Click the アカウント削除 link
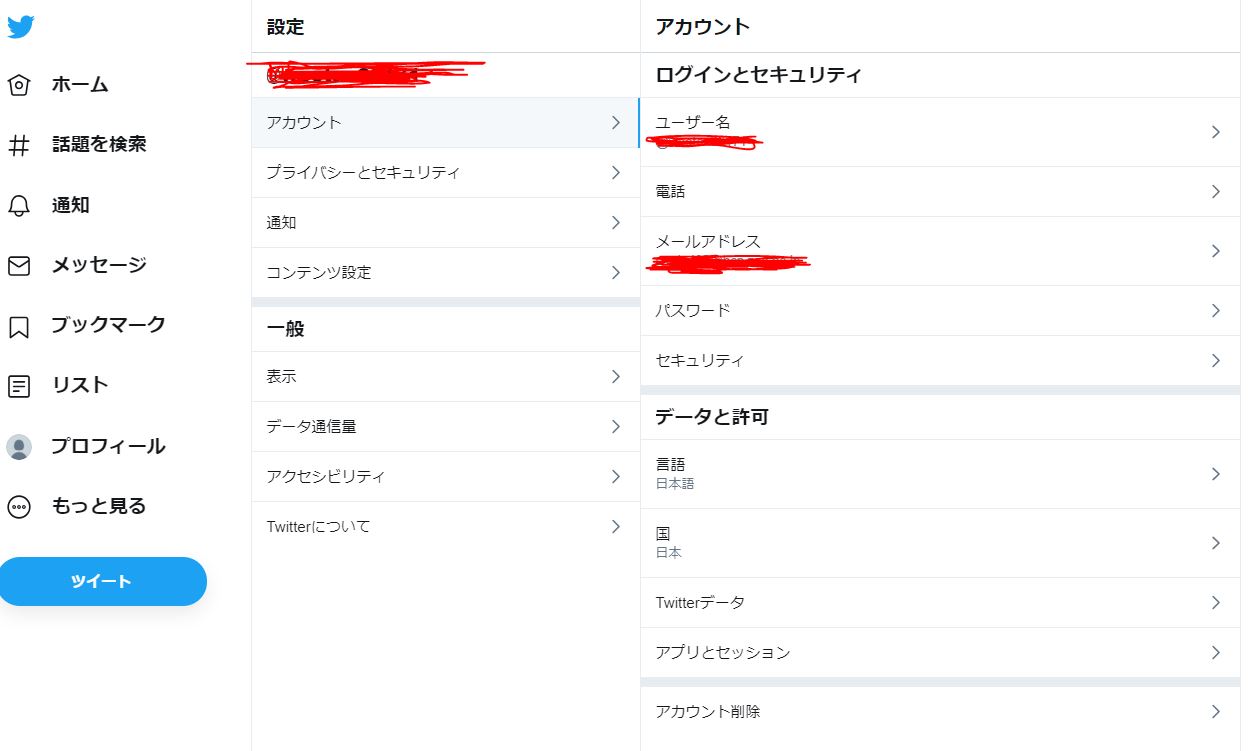1250x751 pixels. pos(708,712)
